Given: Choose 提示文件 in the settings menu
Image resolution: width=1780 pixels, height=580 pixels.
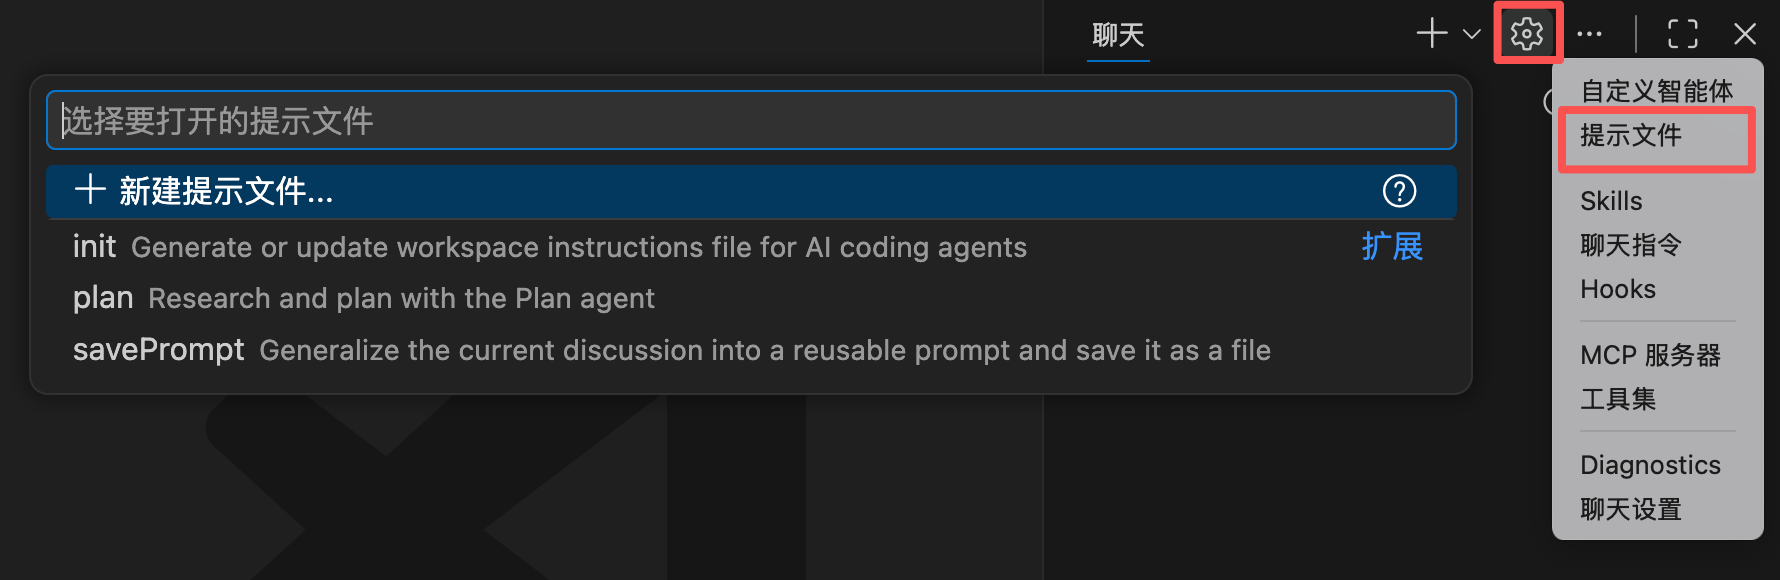Looking at the screenshot, I should pos(1631,136).
